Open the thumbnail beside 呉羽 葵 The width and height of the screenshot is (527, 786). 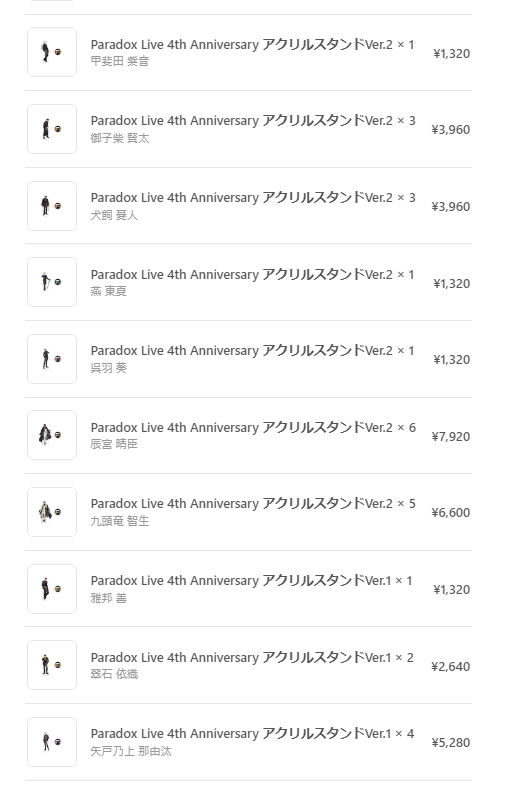52,359
